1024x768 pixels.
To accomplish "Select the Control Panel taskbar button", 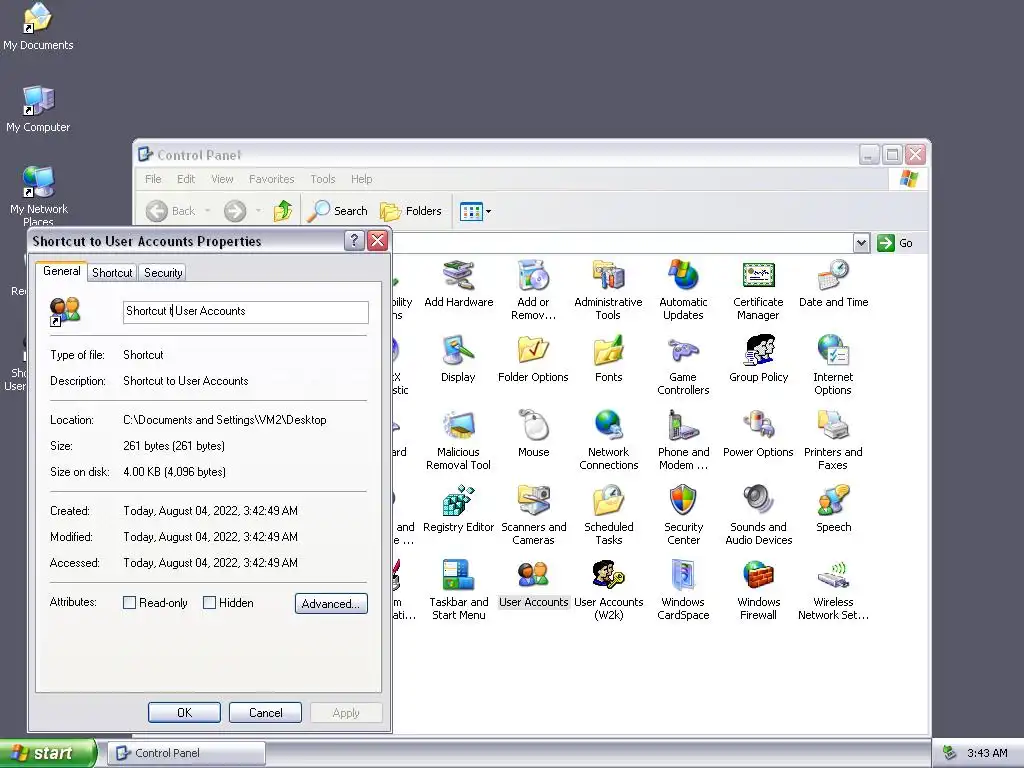I will [186, 753].
